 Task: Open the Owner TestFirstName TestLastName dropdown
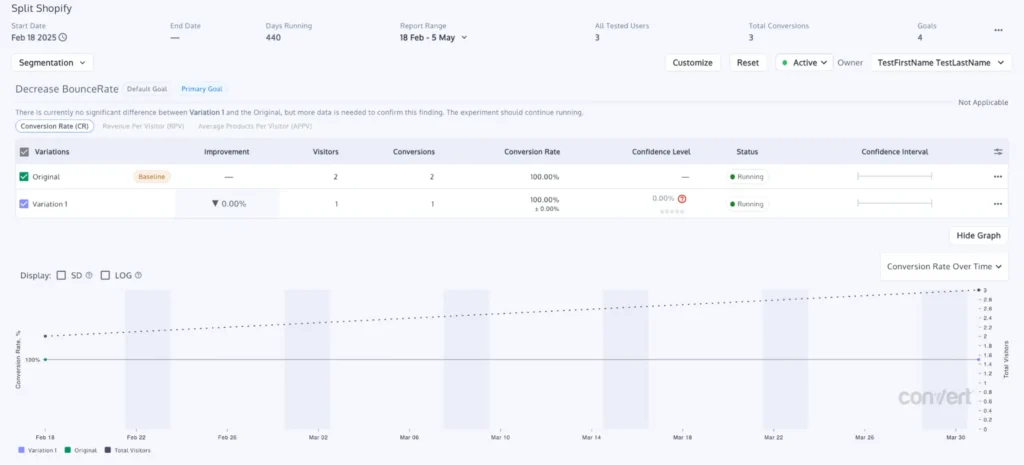941,63
